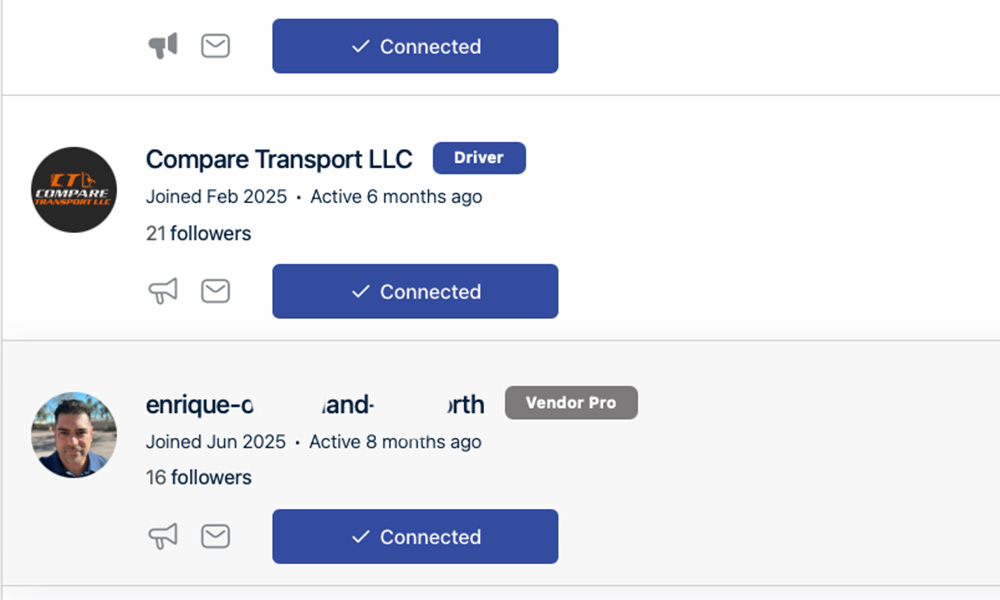Viewport: 1000px width, 600px height.
Task: Click the Vendor Pro badge
Action: coord(571,402)
